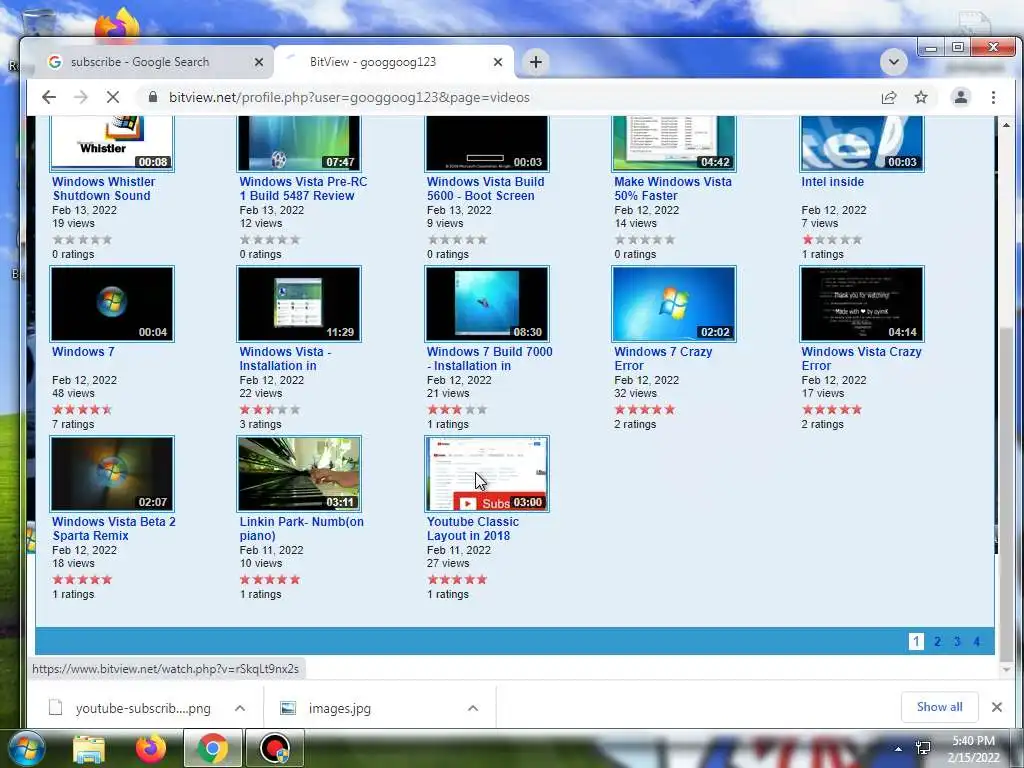Open Windows Vista Beta 2 Sparta Remix link
This screenshot has height=768, width=1024.
[x=114, y=528]
